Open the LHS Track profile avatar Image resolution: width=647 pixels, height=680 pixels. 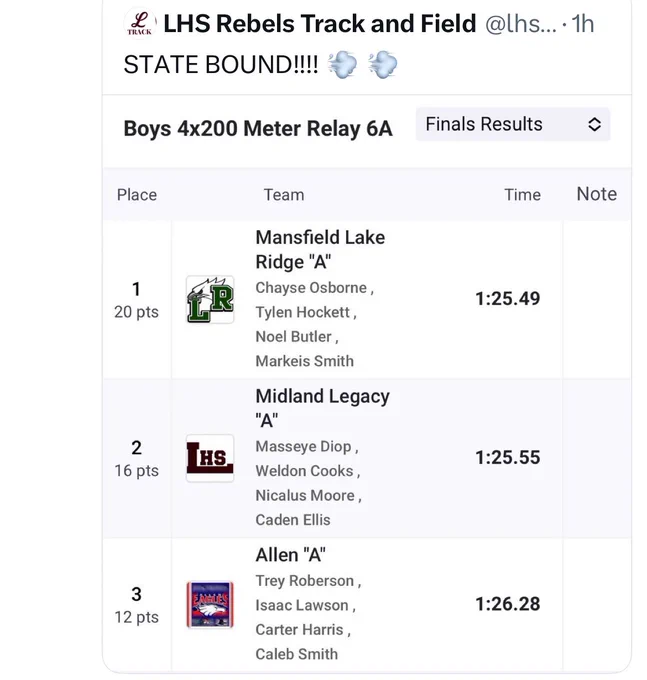(140, 24)
